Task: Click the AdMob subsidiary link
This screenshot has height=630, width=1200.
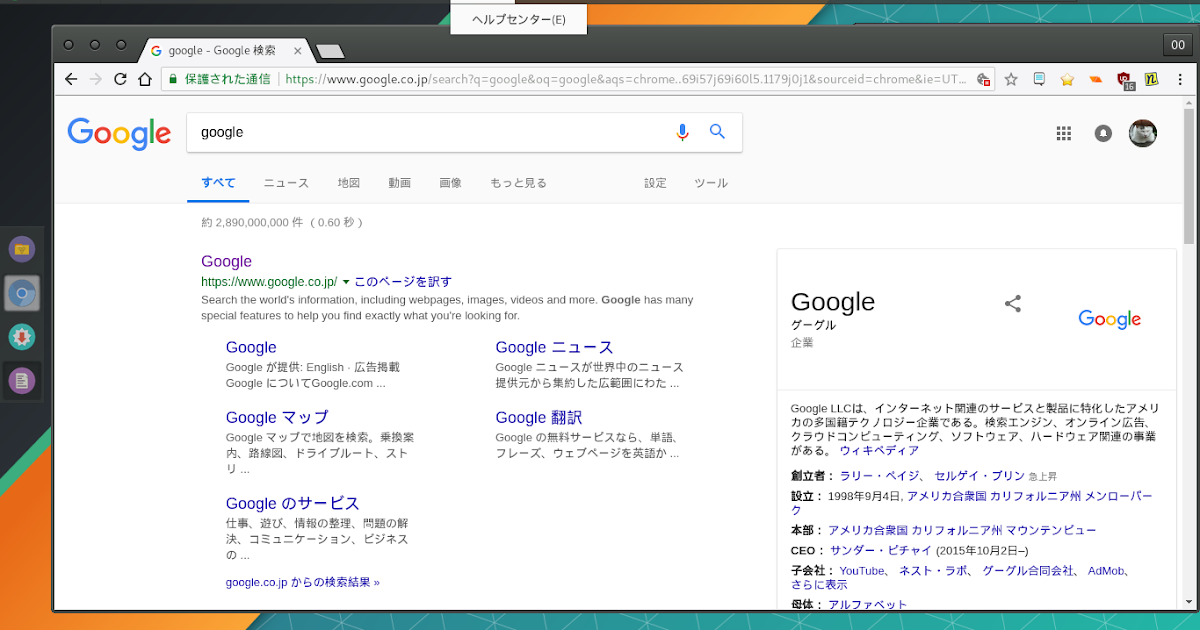Action: pyautogui.click(x=1106, y=570)
